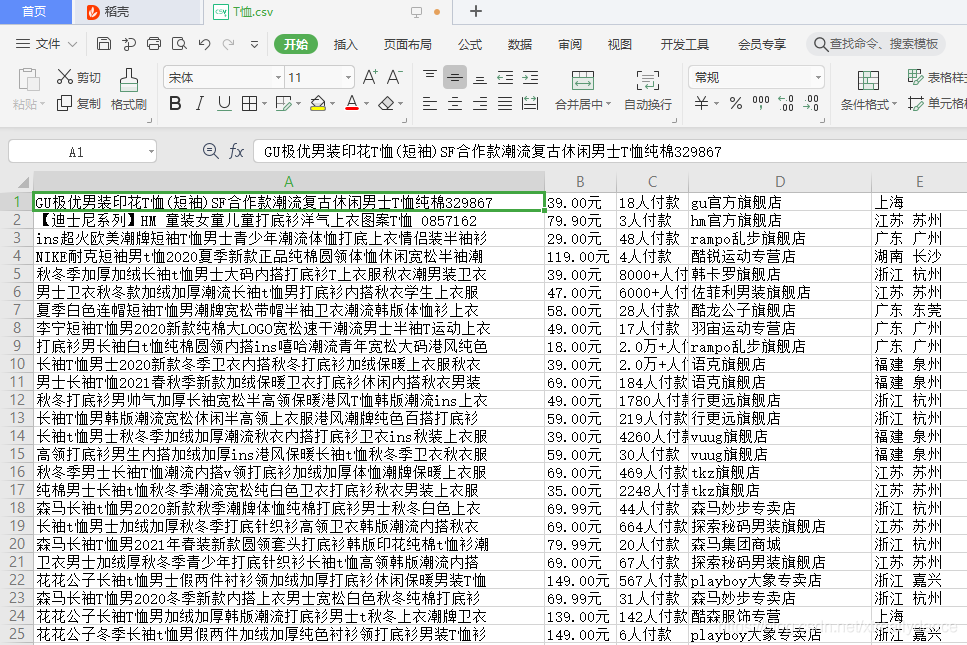Switch to the 数据 ribbon tab
Image resolution: width=967 pixels, height=645 pixels.
point(519,44)
